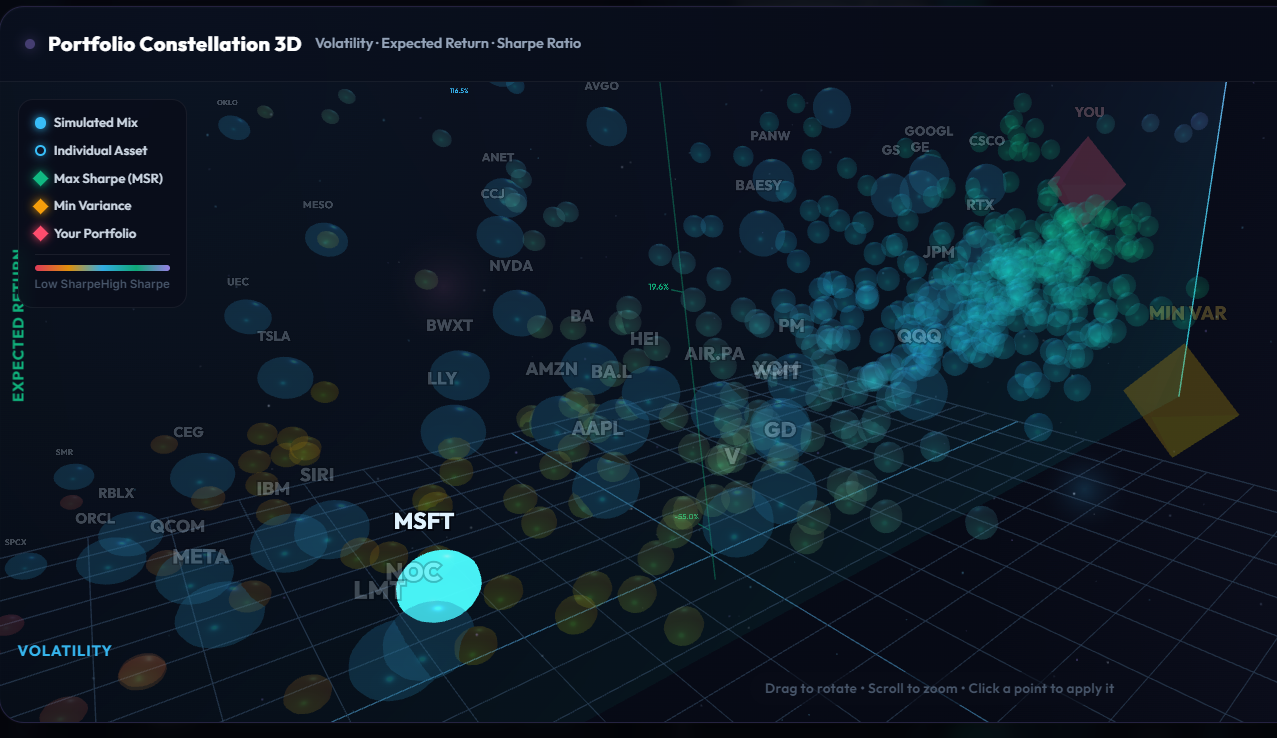Click the VOLATILITY axis label
The image size is (1277, 738).
[65, 651]
